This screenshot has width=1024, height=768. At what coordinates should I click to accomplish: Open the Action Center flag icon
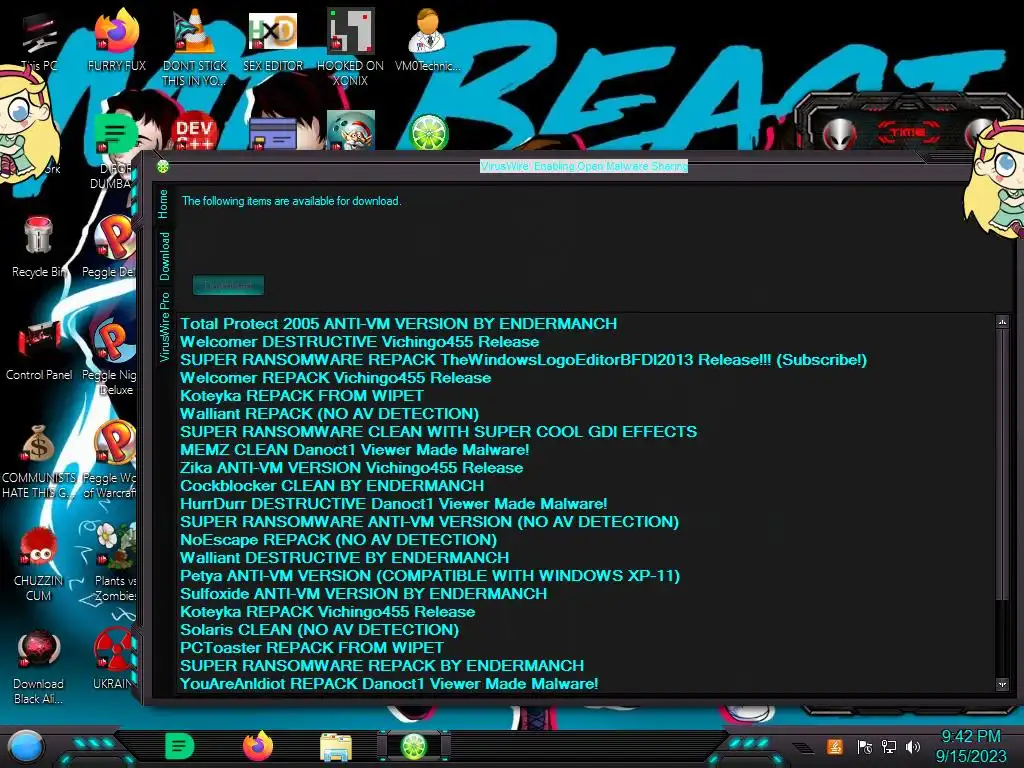[x=865, y=746]
